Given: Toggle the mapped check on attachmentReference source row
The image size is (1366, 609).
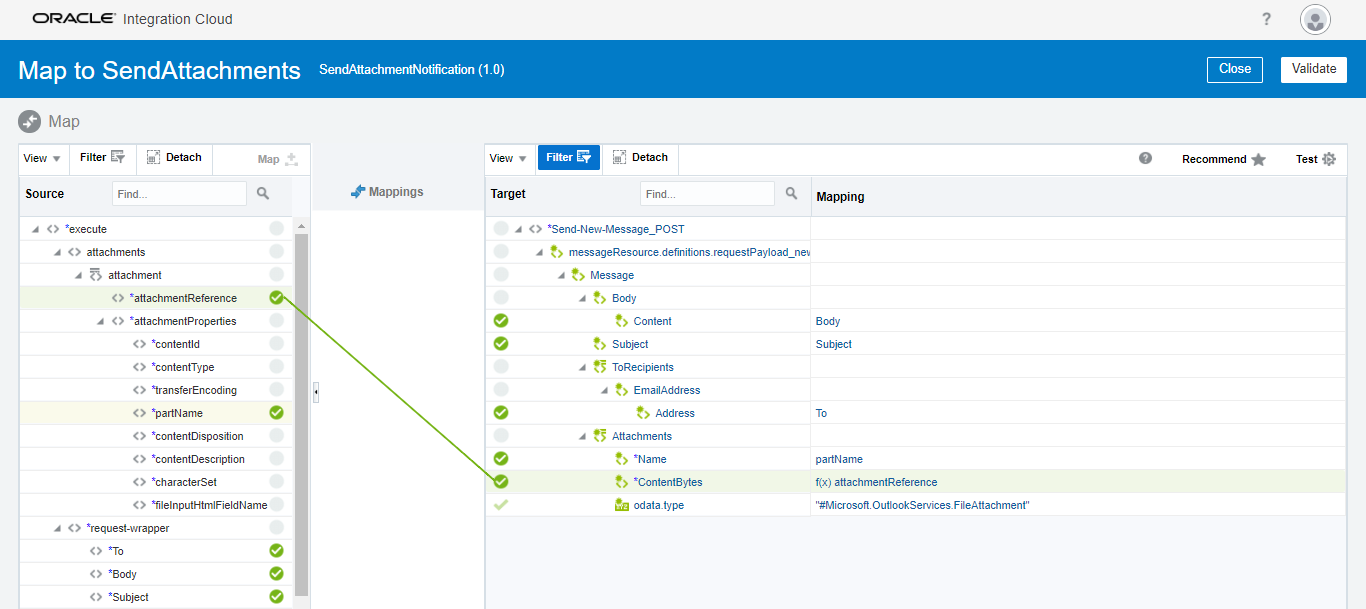Looking at the screenshot, I should point(276,297).
